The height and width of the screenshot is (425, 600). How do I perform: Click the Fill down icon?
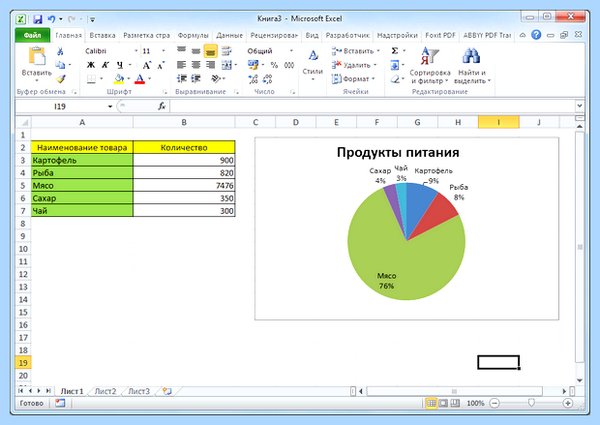tap(395, 65)
